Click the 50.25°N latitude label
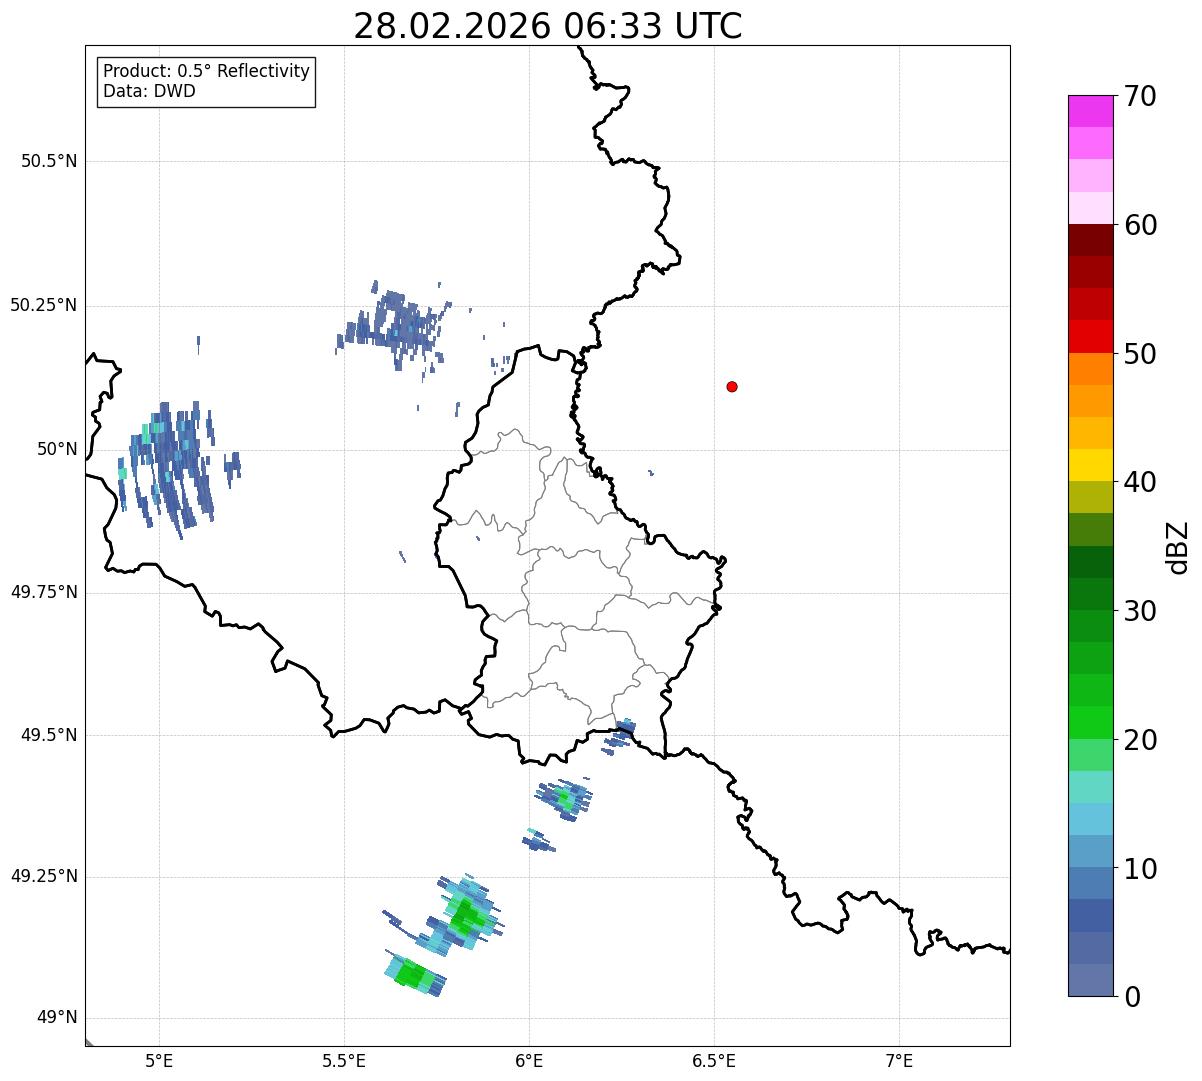The height and width of the screenshot is (1081, 1202). click(44, 305)
